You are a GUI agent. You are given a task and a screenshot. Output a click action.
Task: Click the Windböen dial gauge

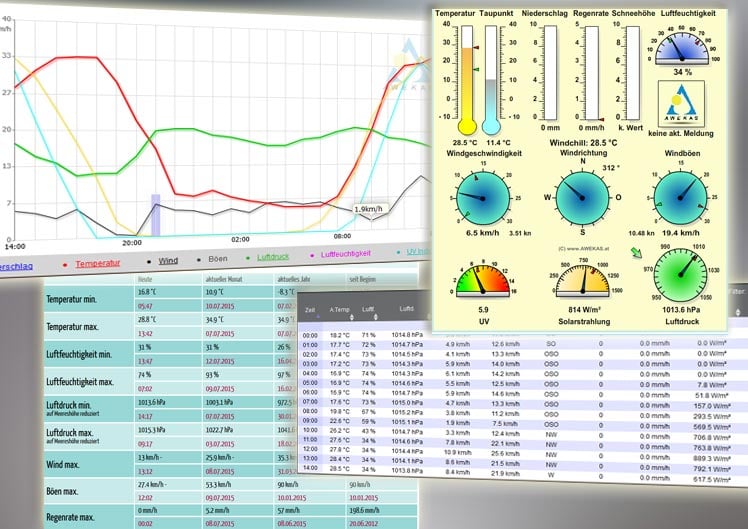[x=681, y=197]
